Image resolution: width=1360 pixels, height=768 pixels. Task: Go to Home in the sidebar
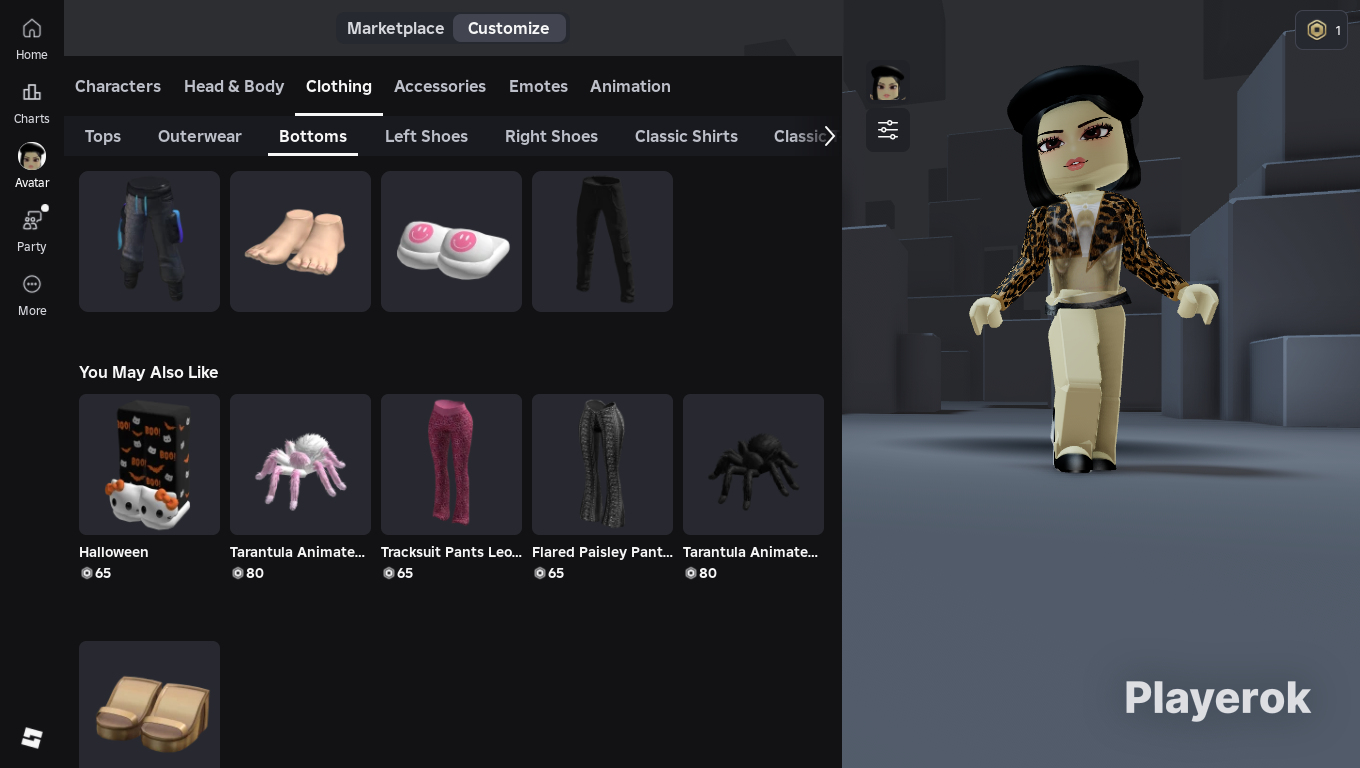pos(32,40)
